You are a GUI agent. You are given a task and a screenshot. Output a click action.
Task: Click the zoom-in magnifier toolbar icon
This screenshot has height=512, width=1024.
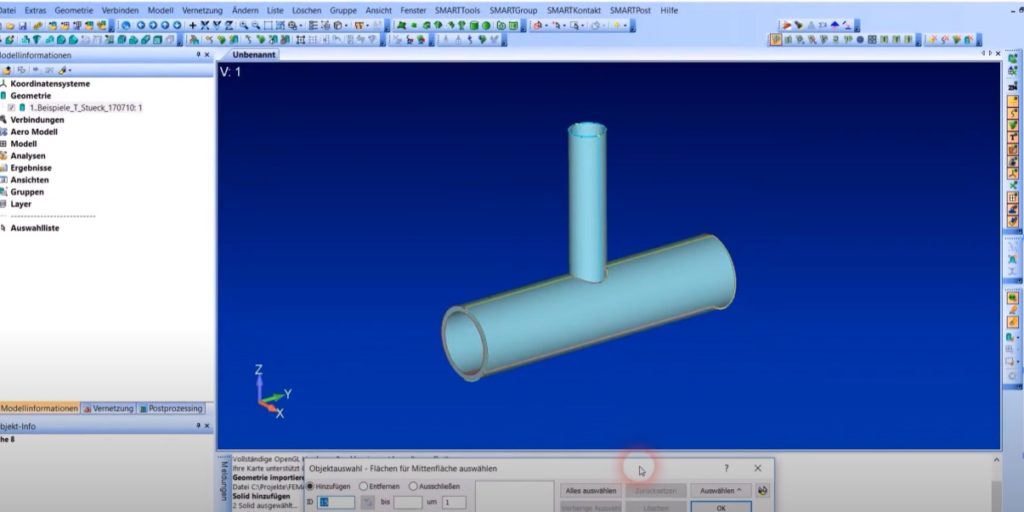click(245, 25)
